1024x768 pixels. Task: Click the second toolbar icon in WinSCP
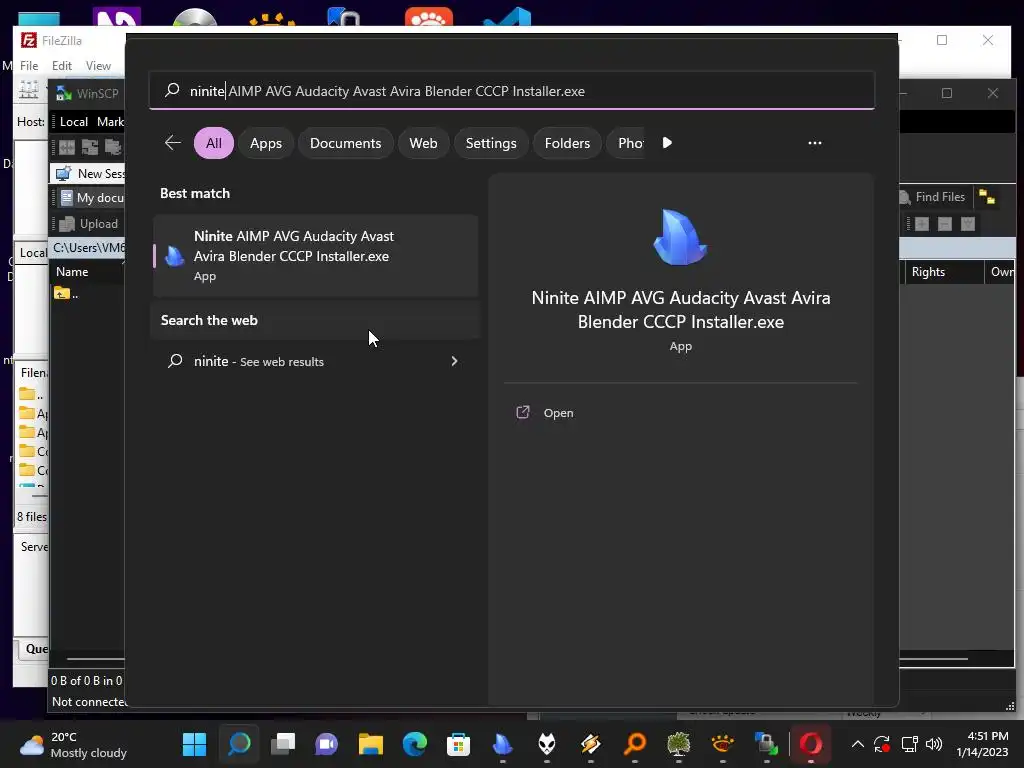point(89,147)
